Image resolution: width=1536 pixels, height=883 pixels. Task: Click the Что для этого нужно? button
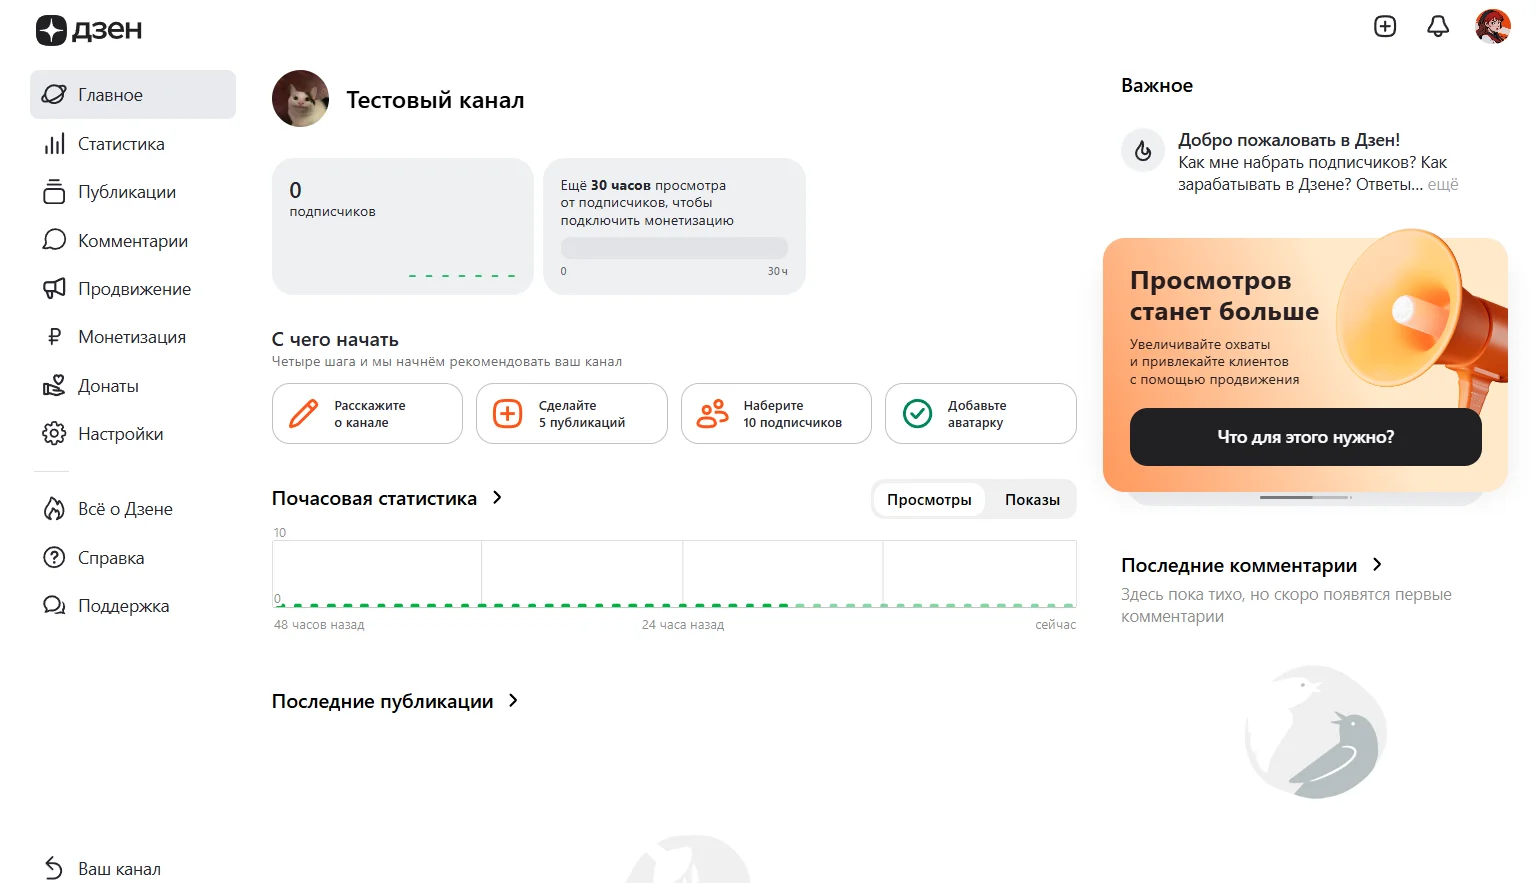coord(1305,437)
